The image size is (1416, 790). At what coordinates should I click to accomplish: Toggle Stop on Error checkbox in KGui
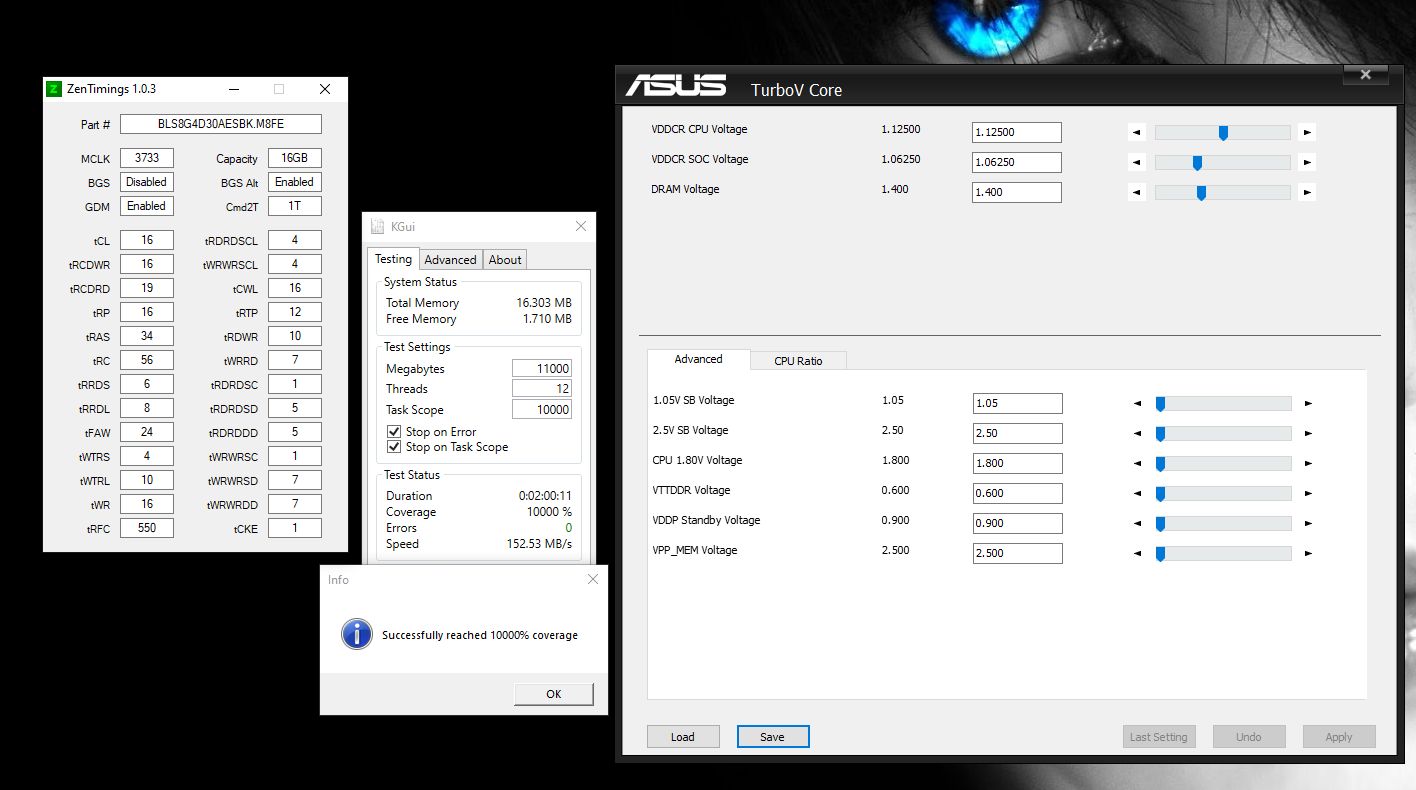coord(394,432)
